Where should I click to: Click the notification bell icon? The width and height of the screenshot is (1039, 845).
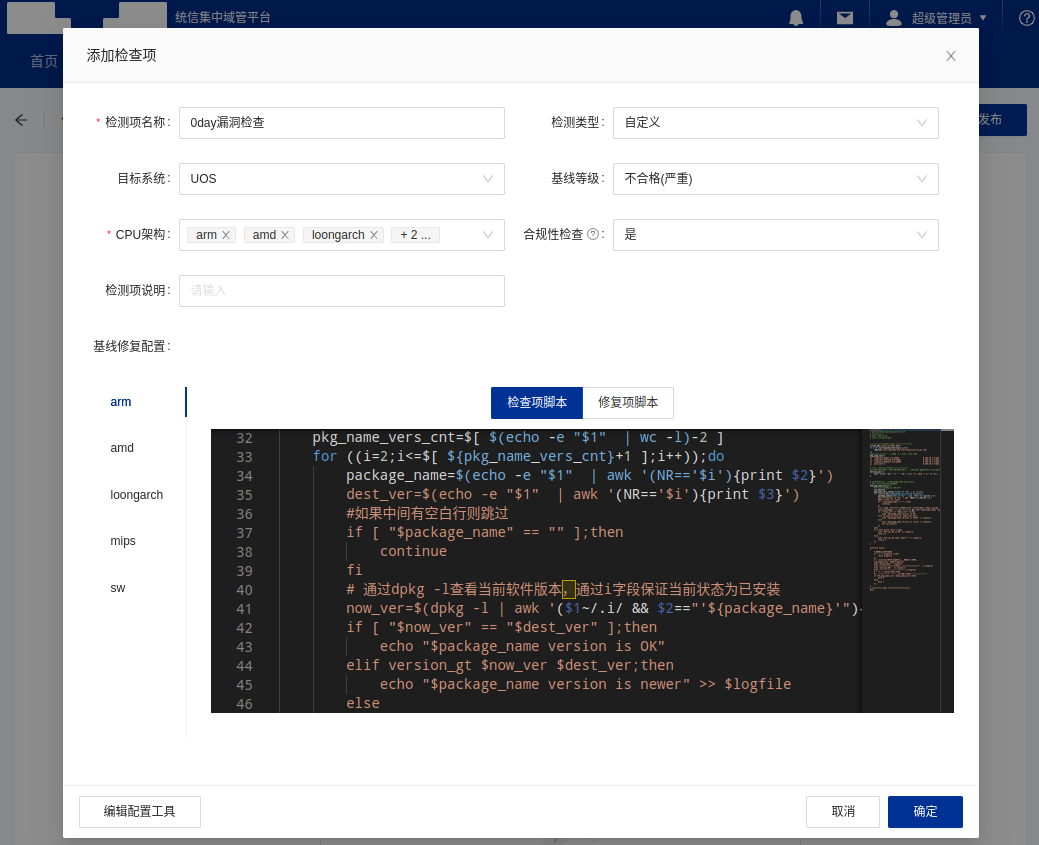[796, 17]
